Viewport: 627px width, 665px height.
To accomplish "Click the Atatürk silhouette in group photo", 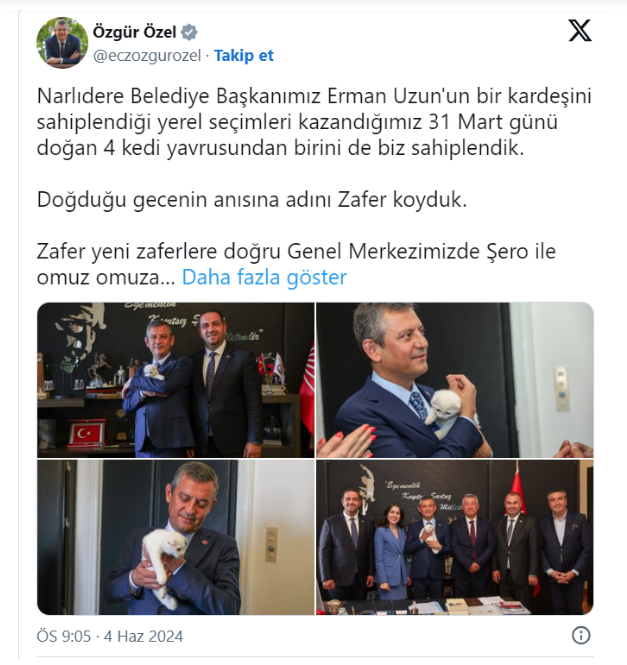I will pyautogui.click(x=366, y=483).
